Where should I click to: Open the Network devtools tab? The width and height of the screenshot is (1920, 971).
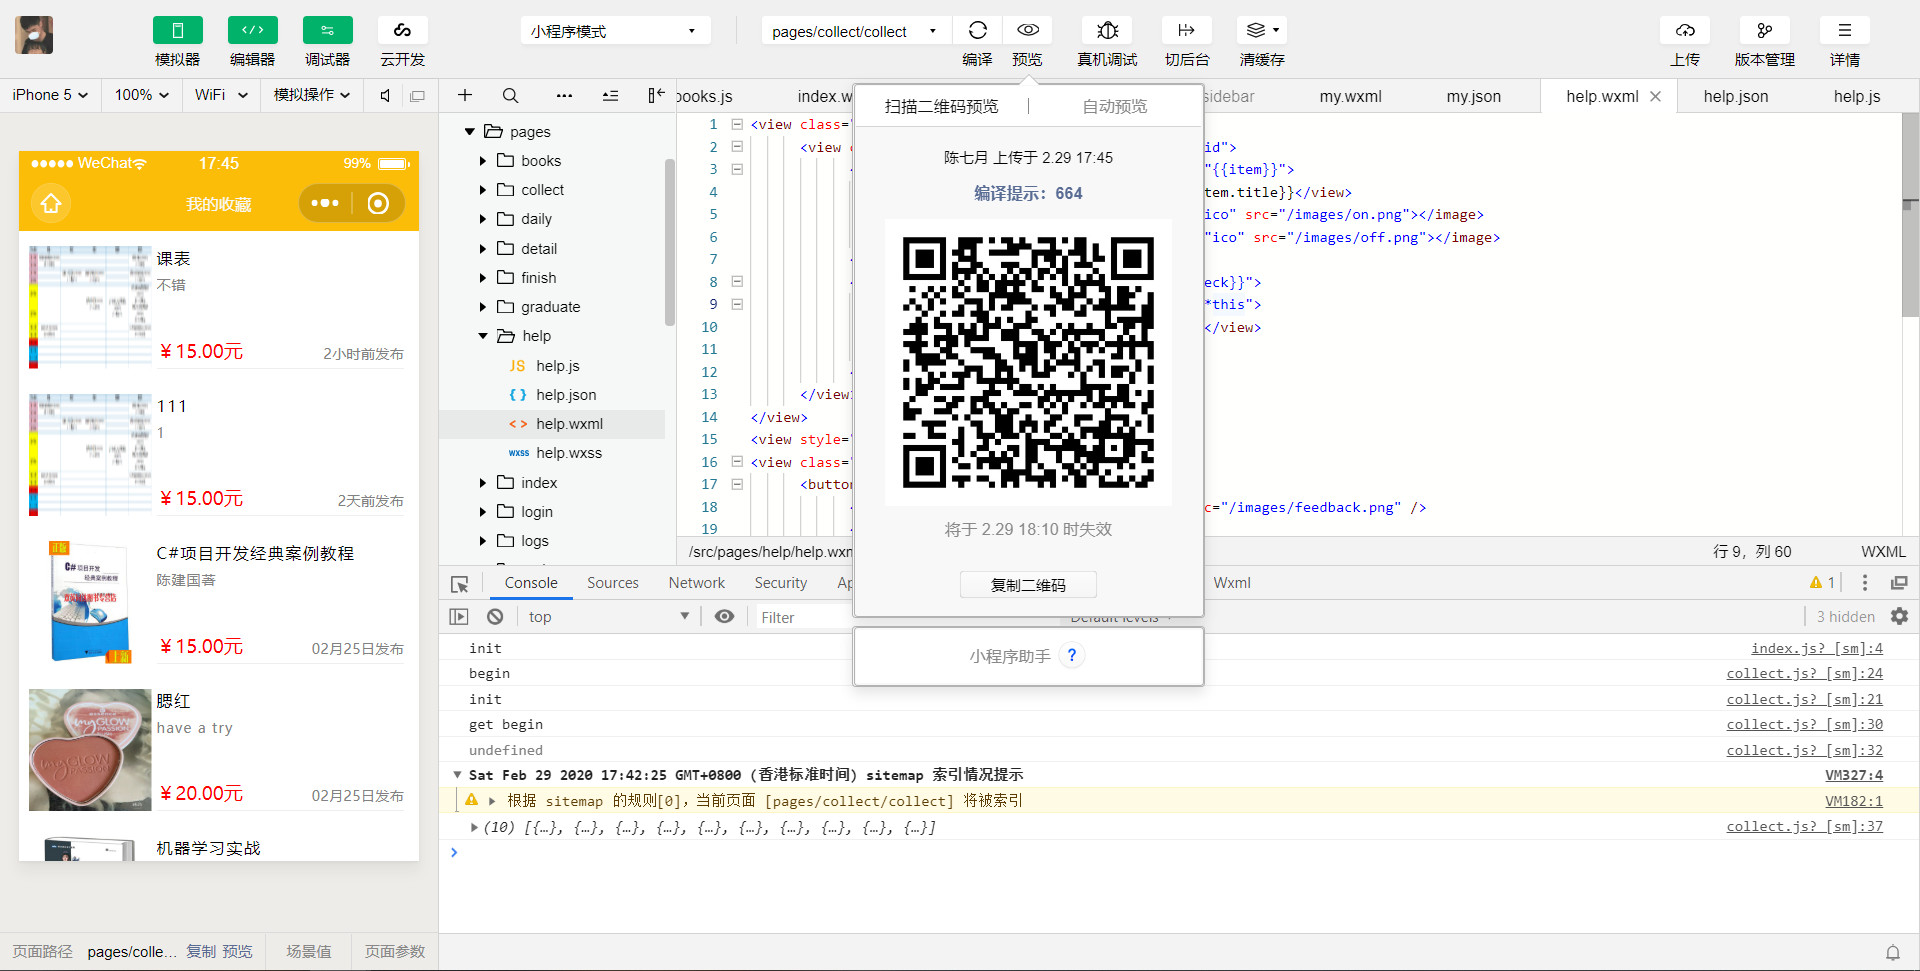point(697,583)
